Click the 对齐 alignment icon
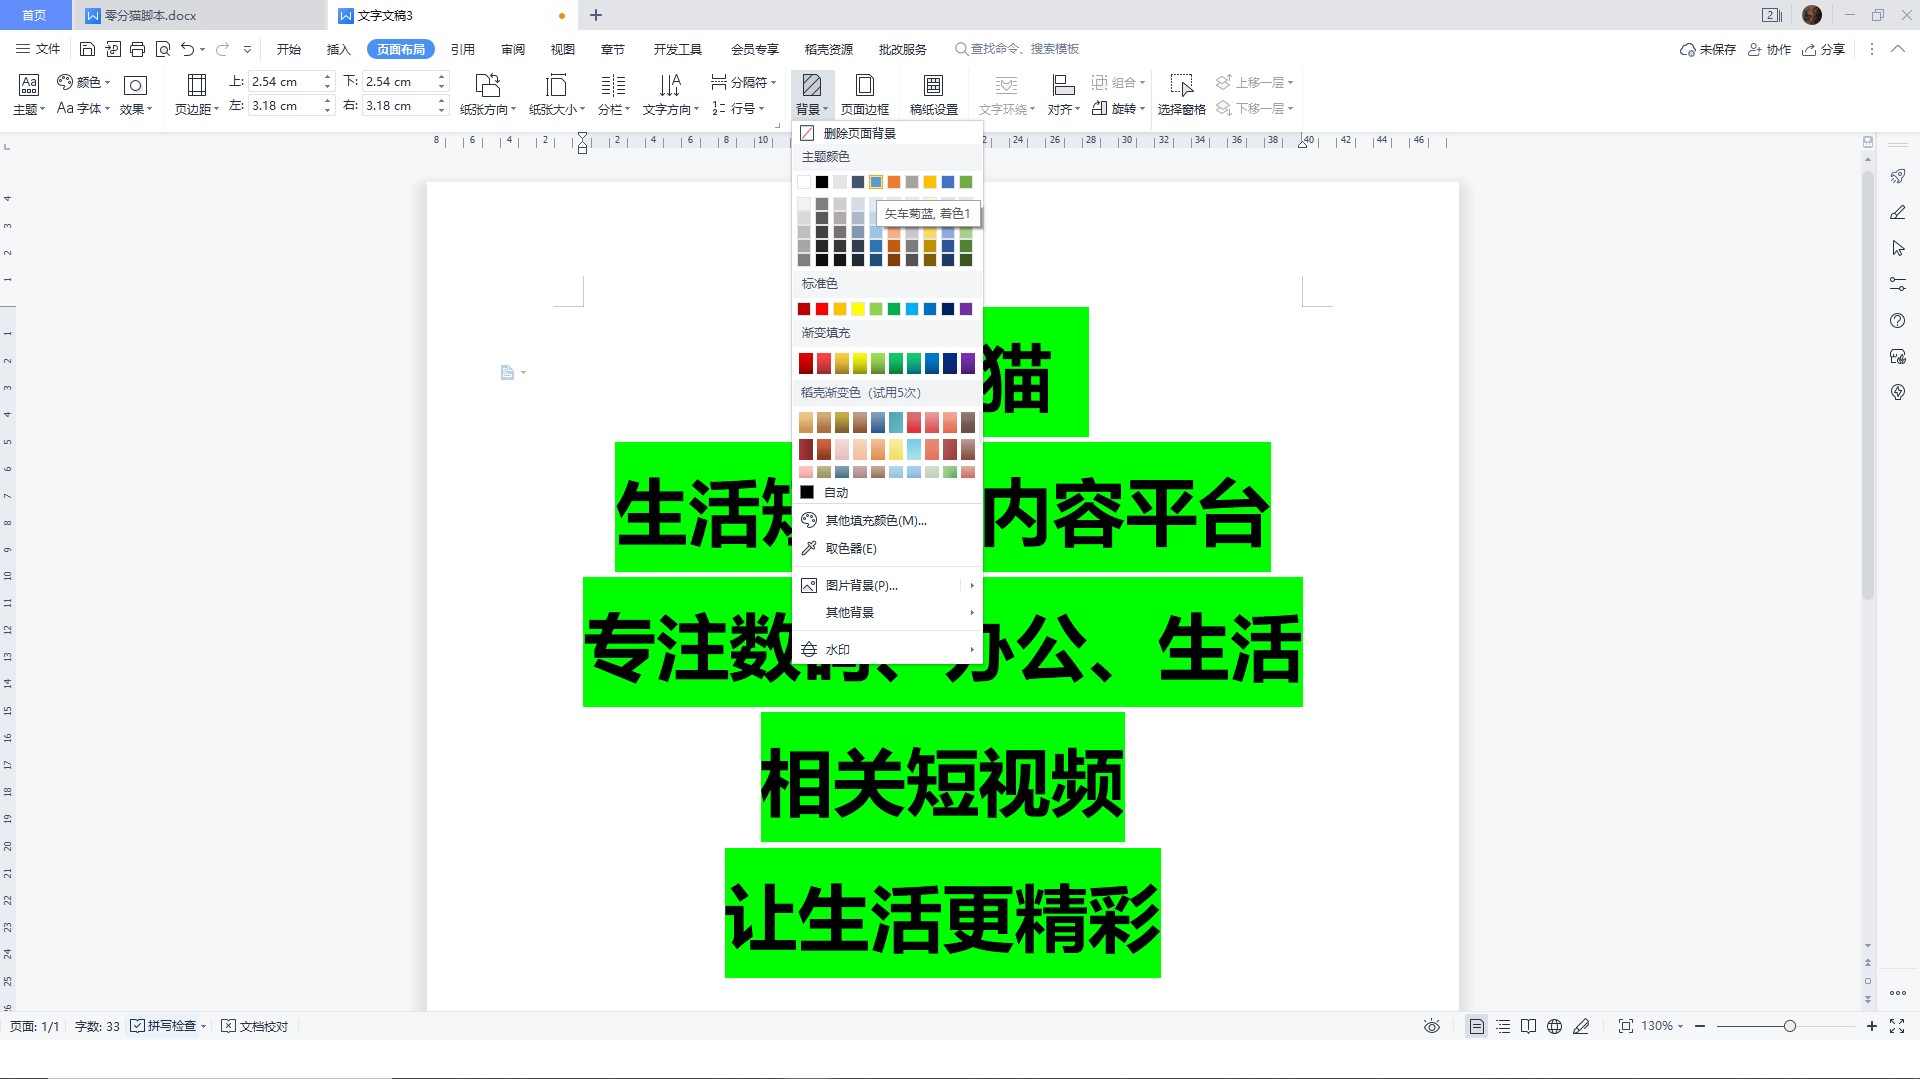The image size is (1920, 1079). coord(1063,93)
